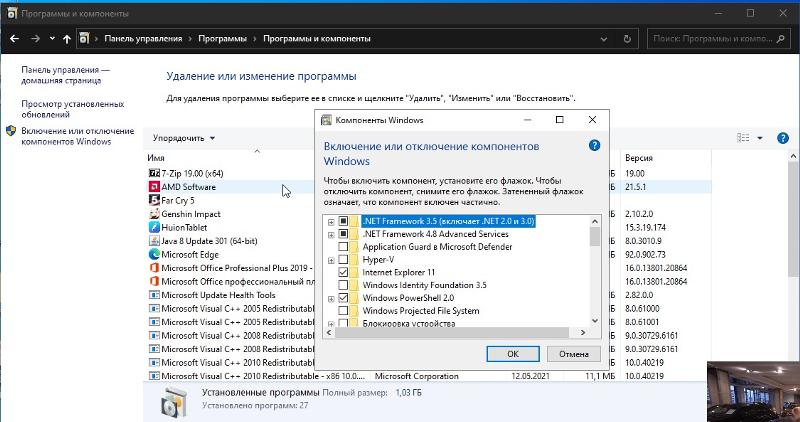Viewport: 800px width, 422px height.
Task: Click OK in Windows Components dialog
Action: pyautogui.click(x=513, y=354)
